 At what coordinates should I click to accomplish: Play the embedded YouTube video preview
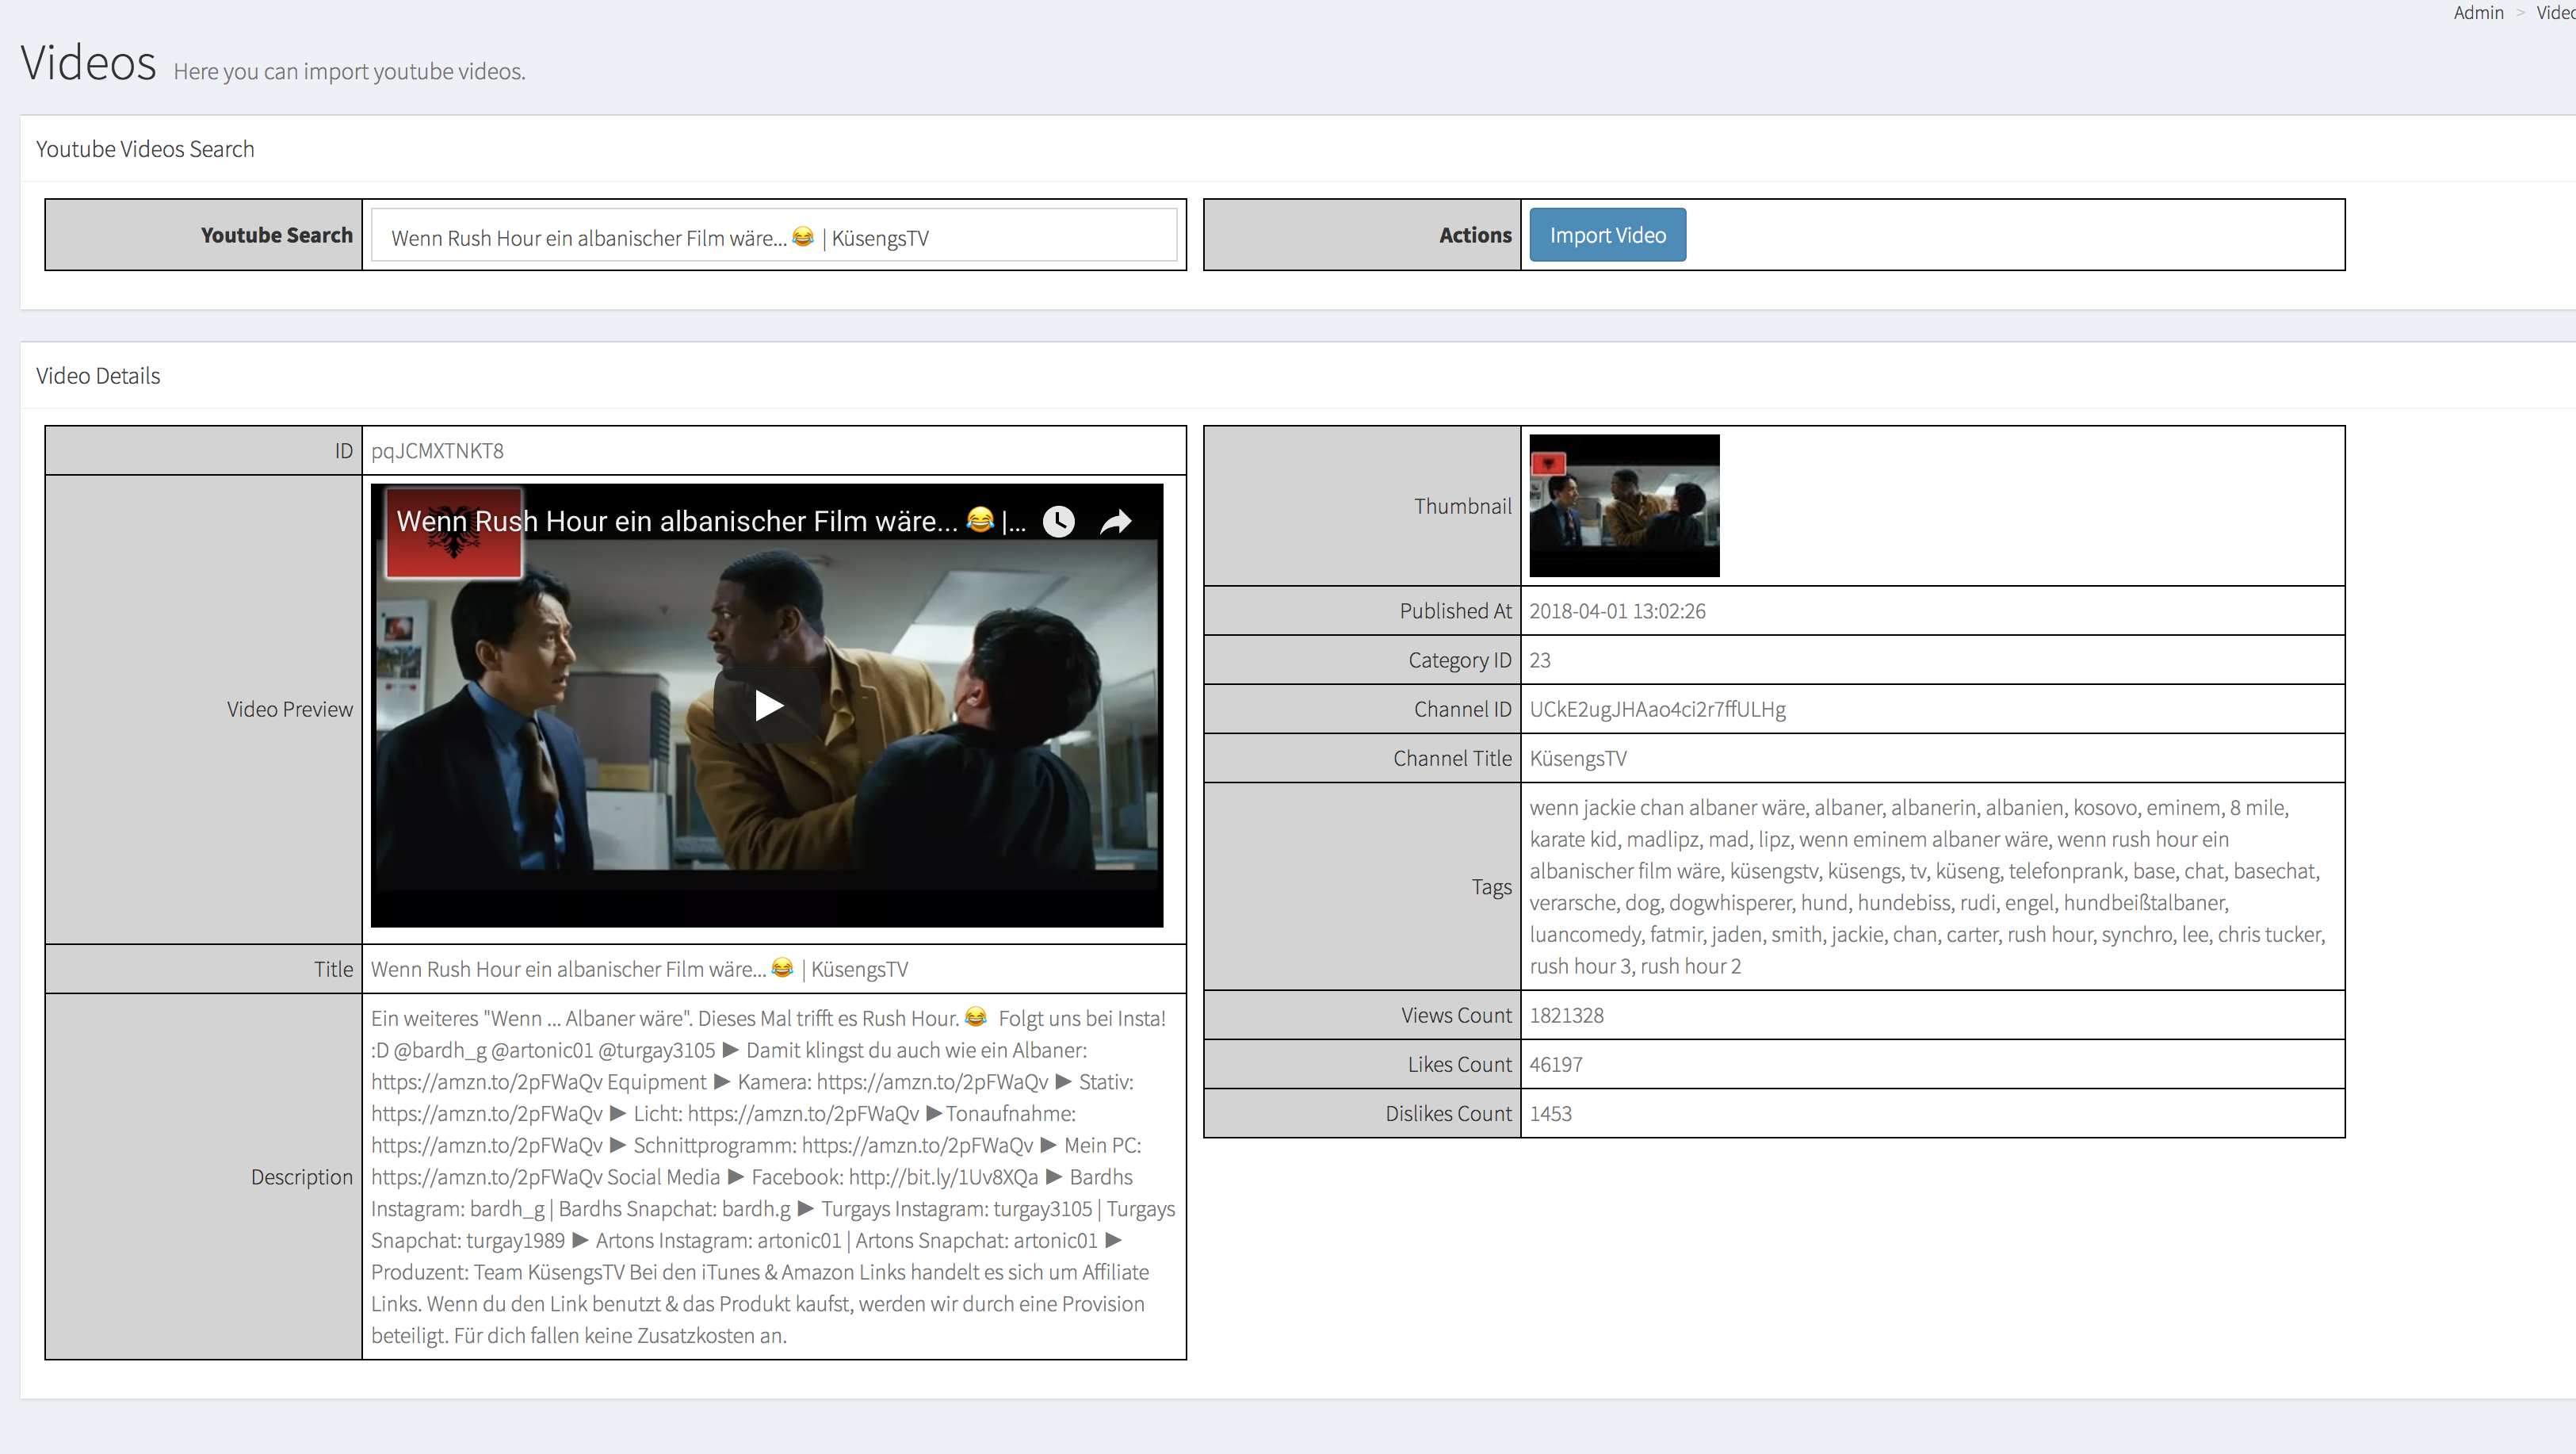tap(767, 706)
